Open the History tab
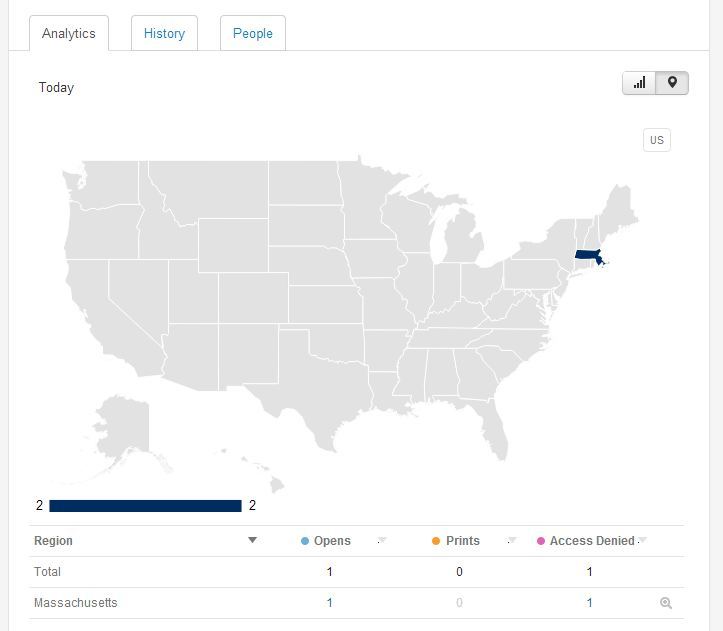Image resolution: width=723 pixels, height=631 pixels. 164,33
